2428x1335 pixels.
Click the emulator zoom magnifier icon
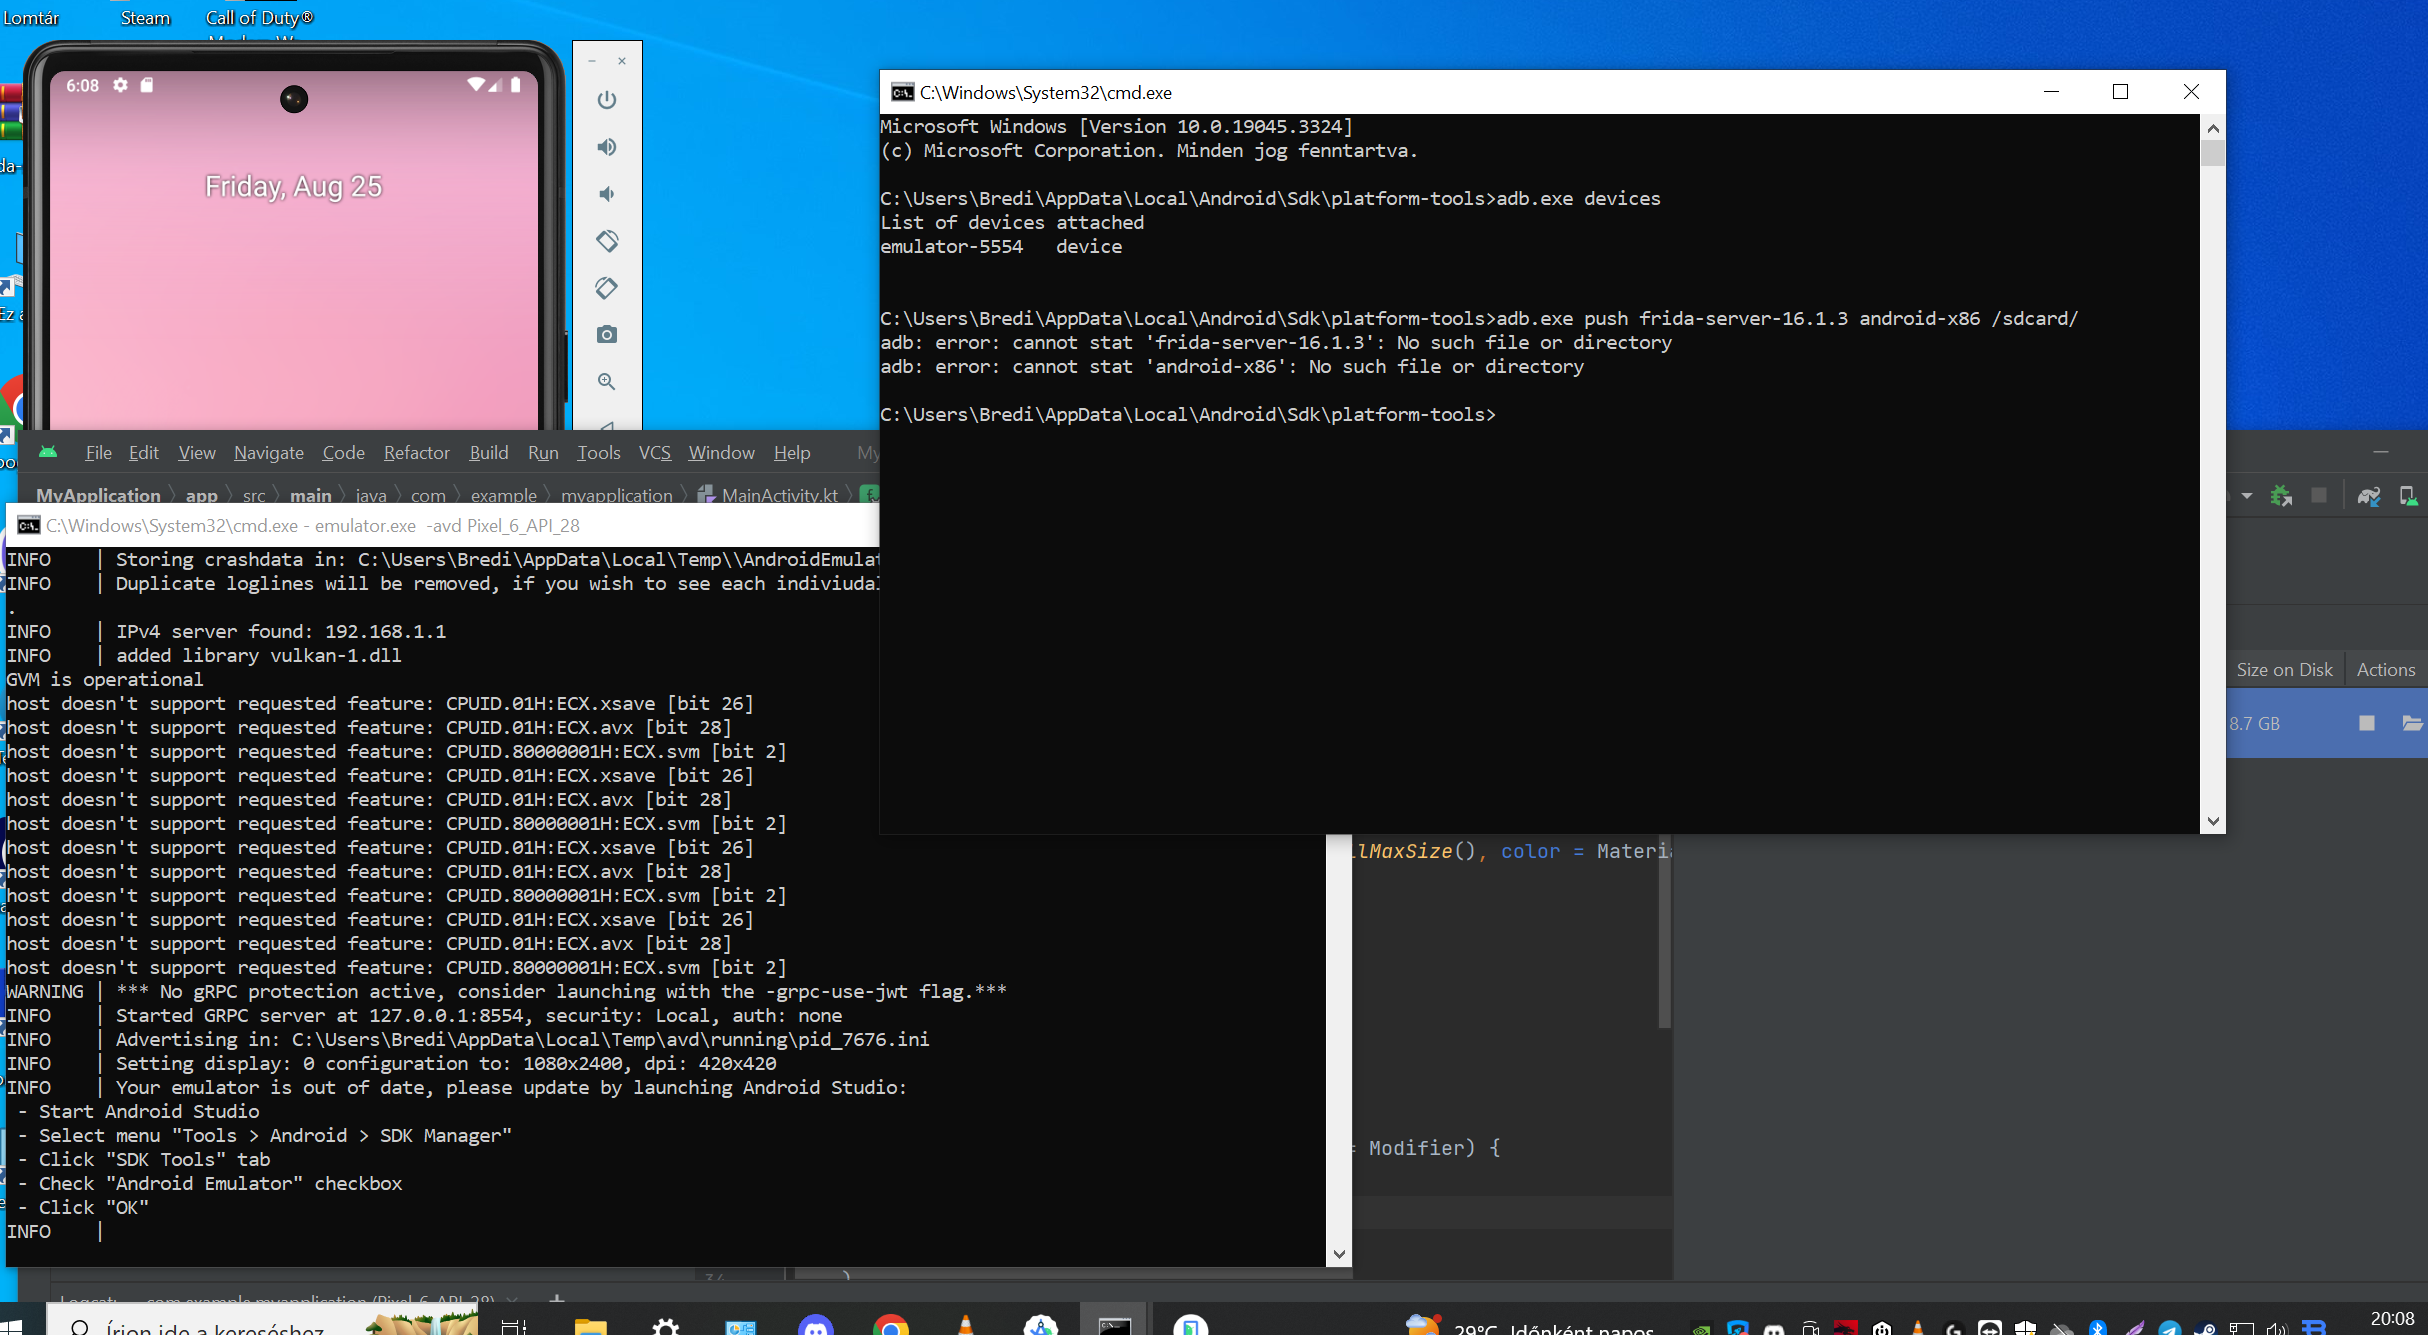[607, 381]
